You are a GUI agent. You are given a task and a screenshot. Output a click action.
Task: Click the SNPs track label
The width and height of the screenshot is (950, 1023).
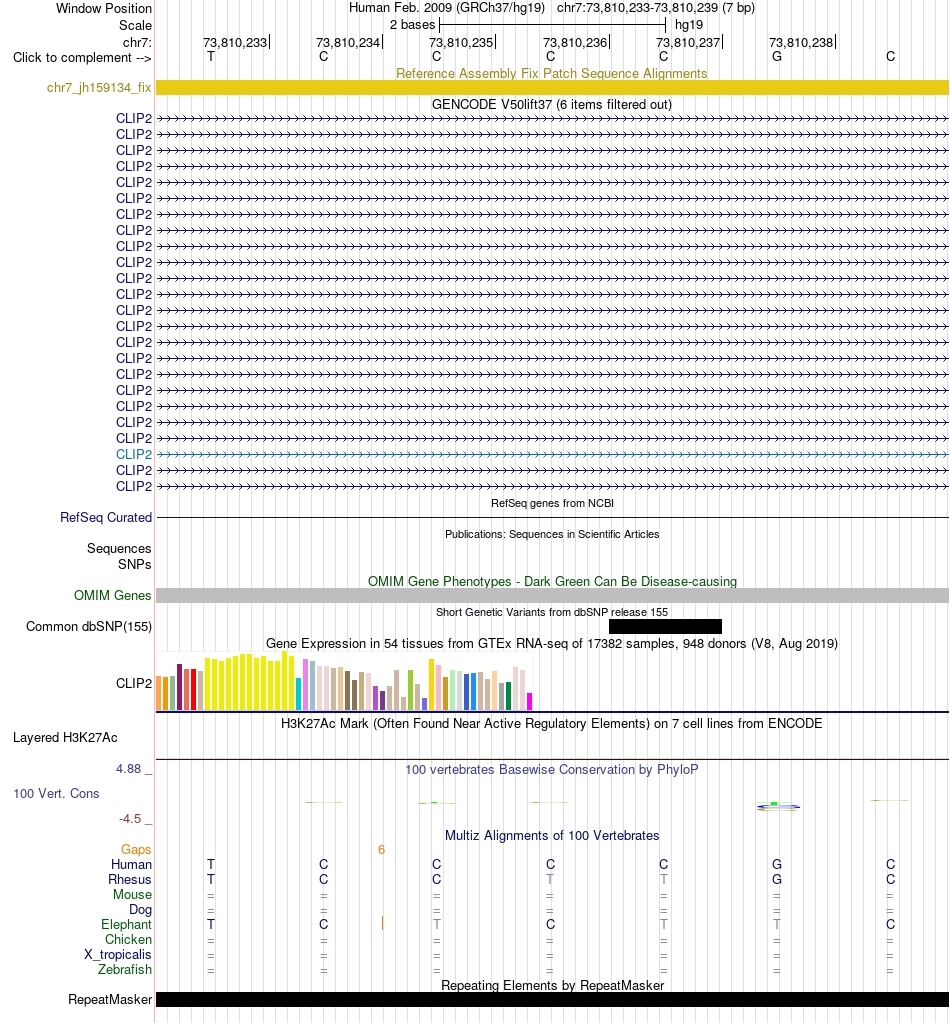134,564
